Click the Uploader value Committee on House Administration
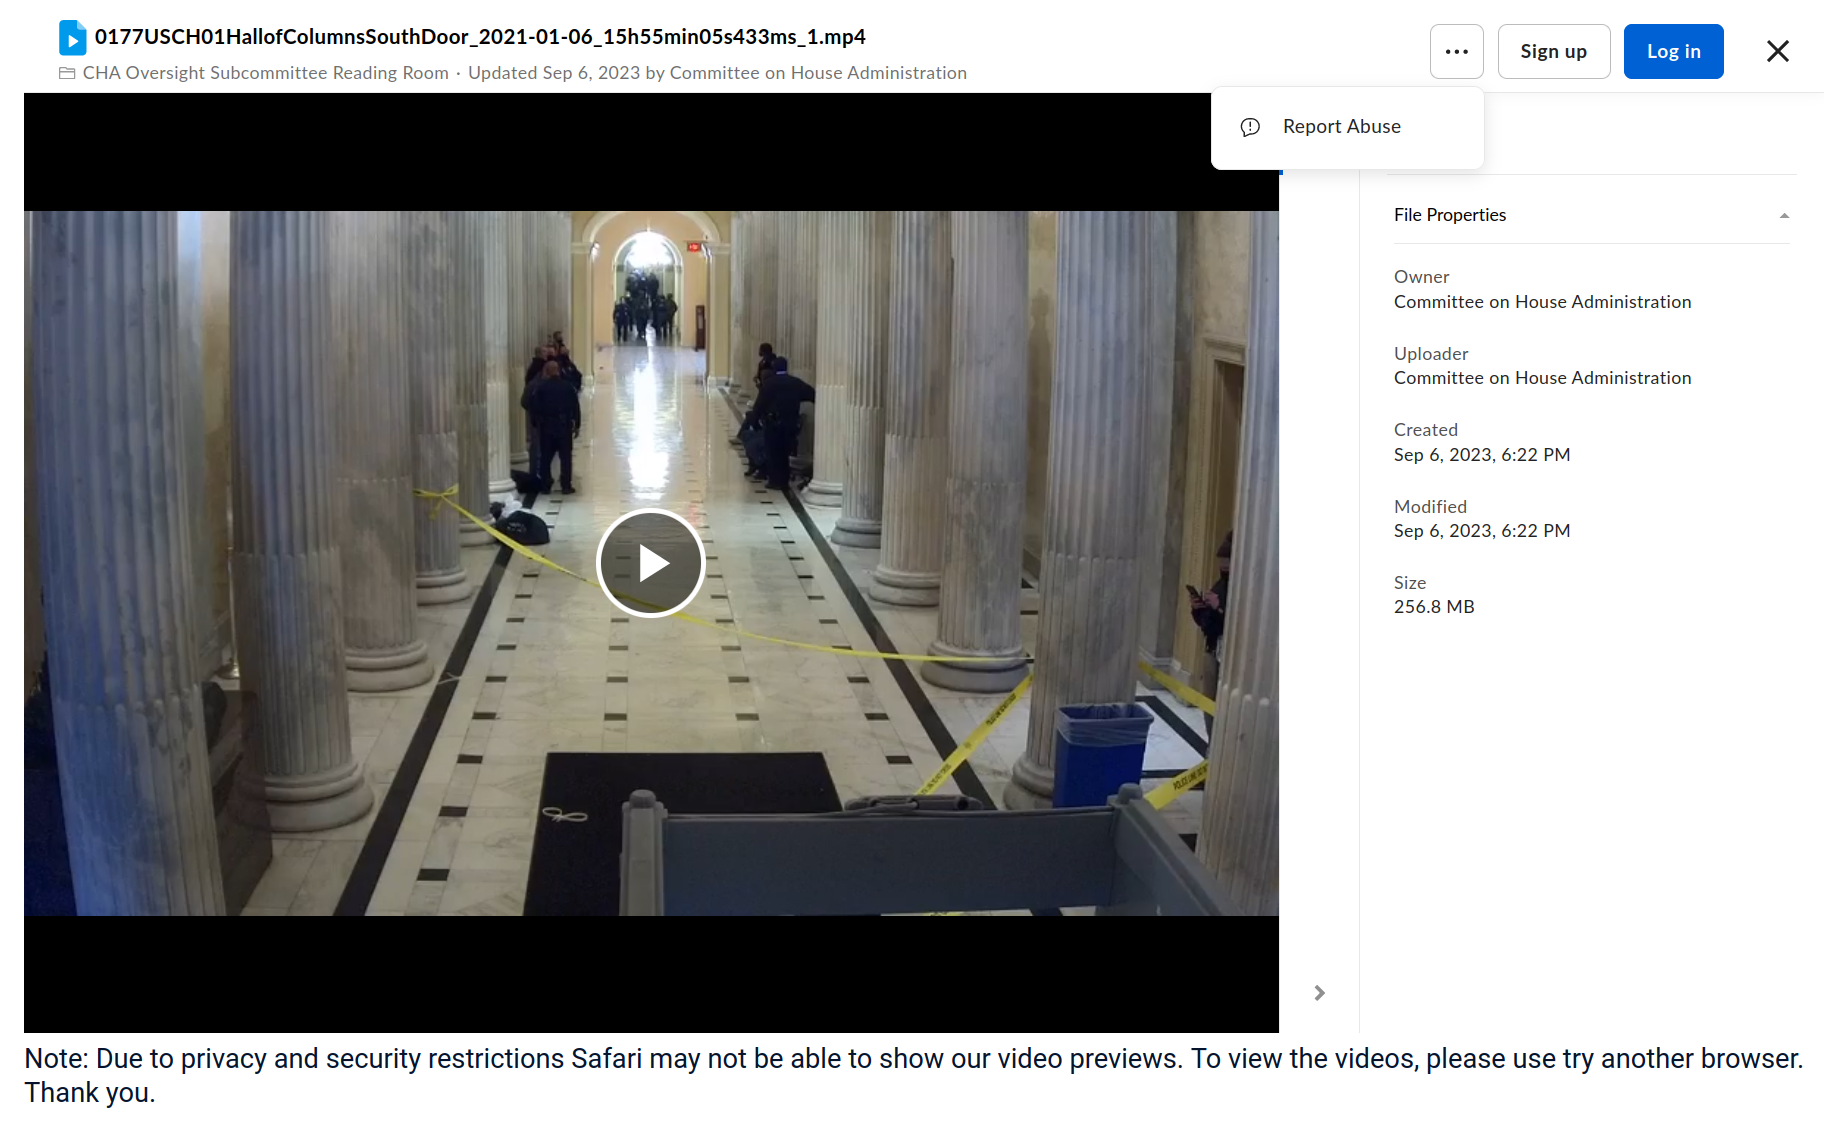 [1542, 378]
